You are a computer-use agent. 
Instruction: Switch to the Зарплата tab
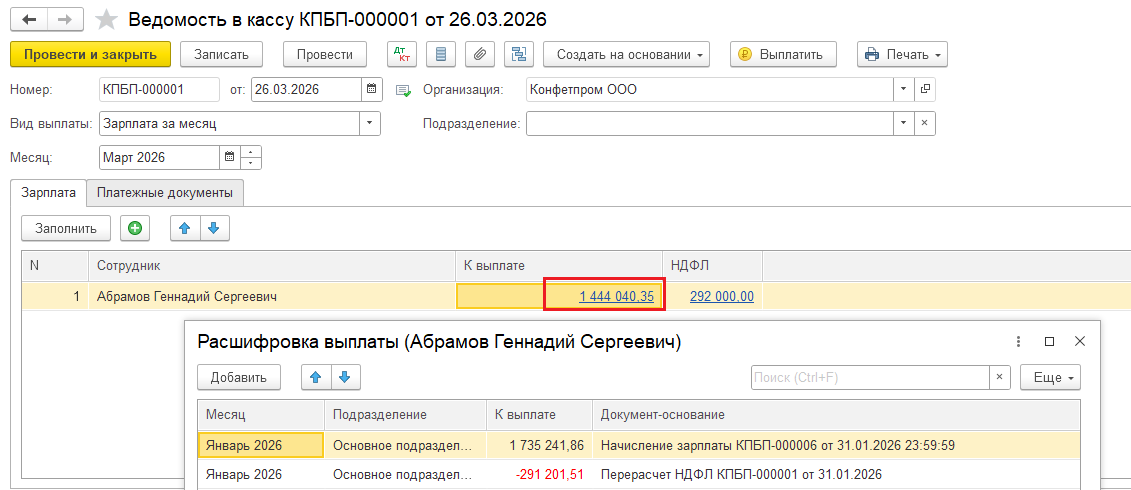pos(49,193)
